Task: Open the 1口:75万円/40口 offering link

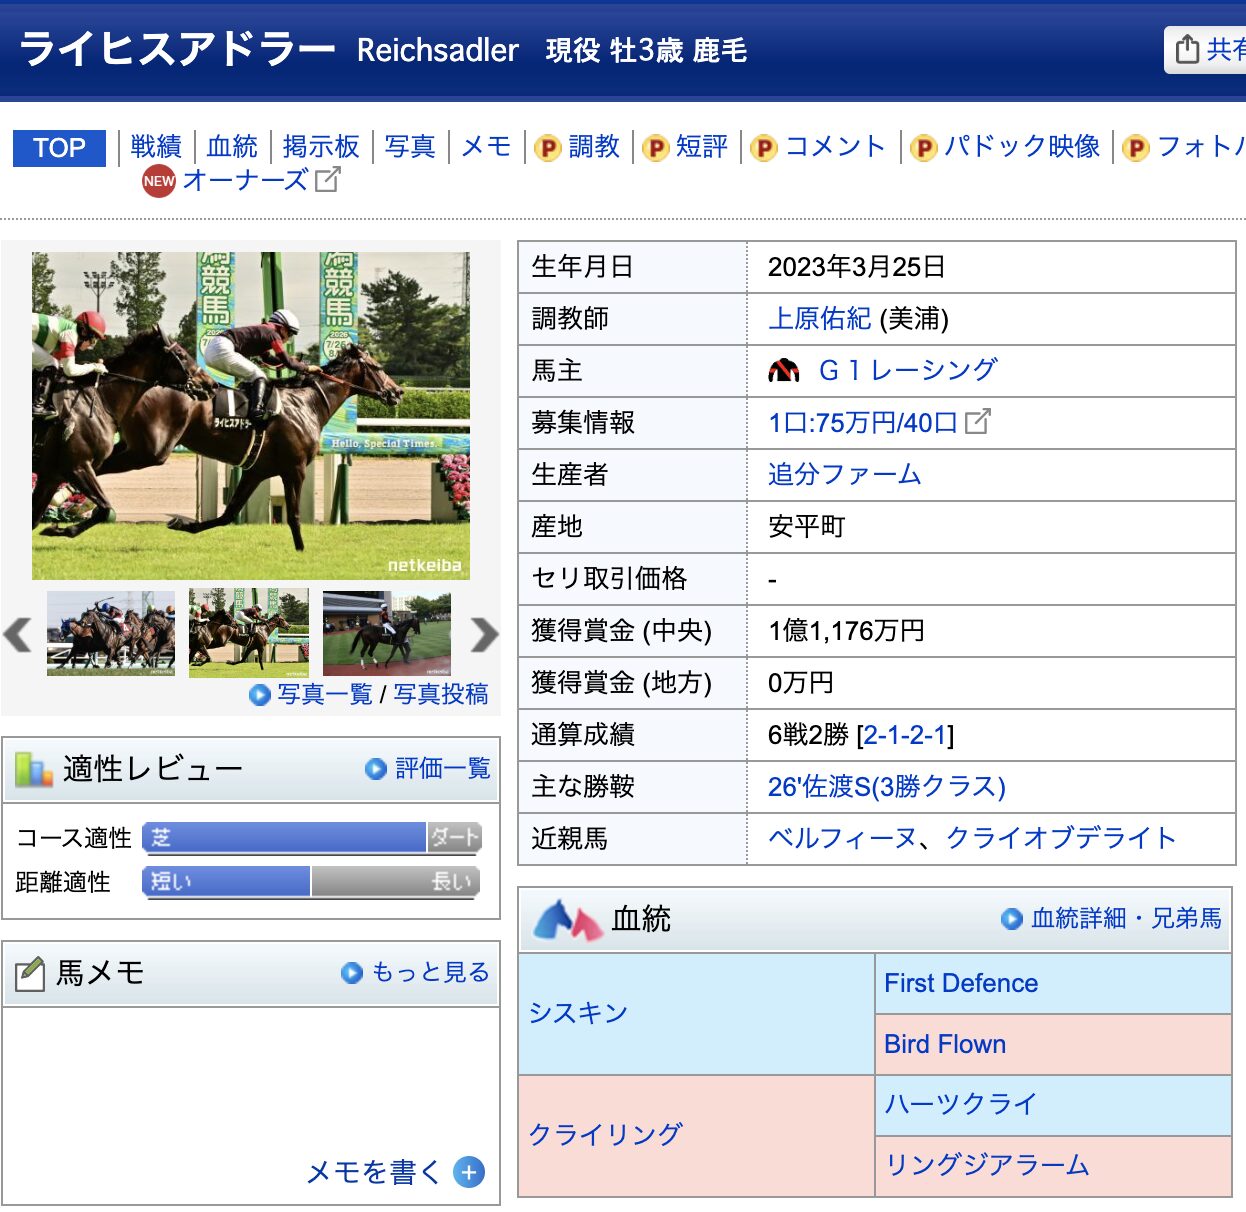Action: tap(863, 422)
